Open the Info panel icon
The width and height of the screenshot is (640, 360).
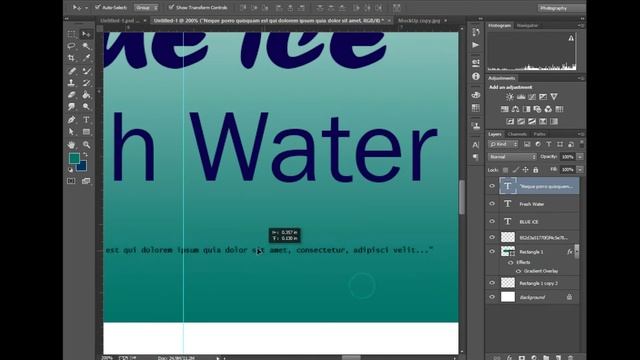476,76
